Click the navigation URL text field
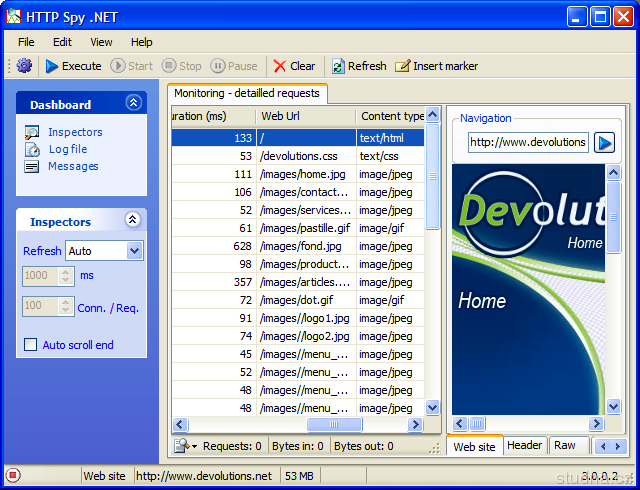 click(528, 142)
